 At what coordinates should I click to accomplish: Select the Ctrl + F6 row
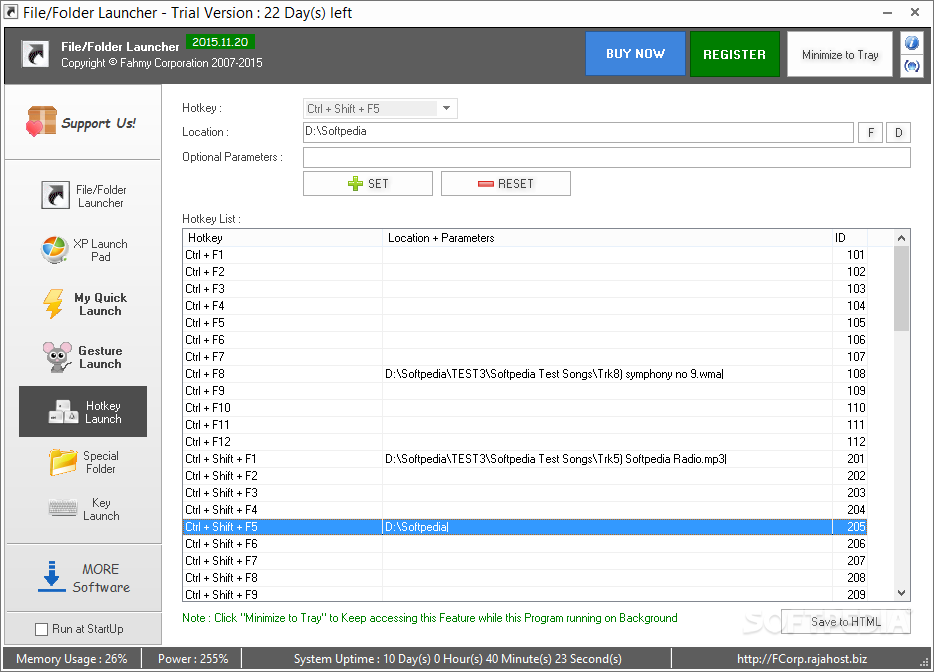524,340
